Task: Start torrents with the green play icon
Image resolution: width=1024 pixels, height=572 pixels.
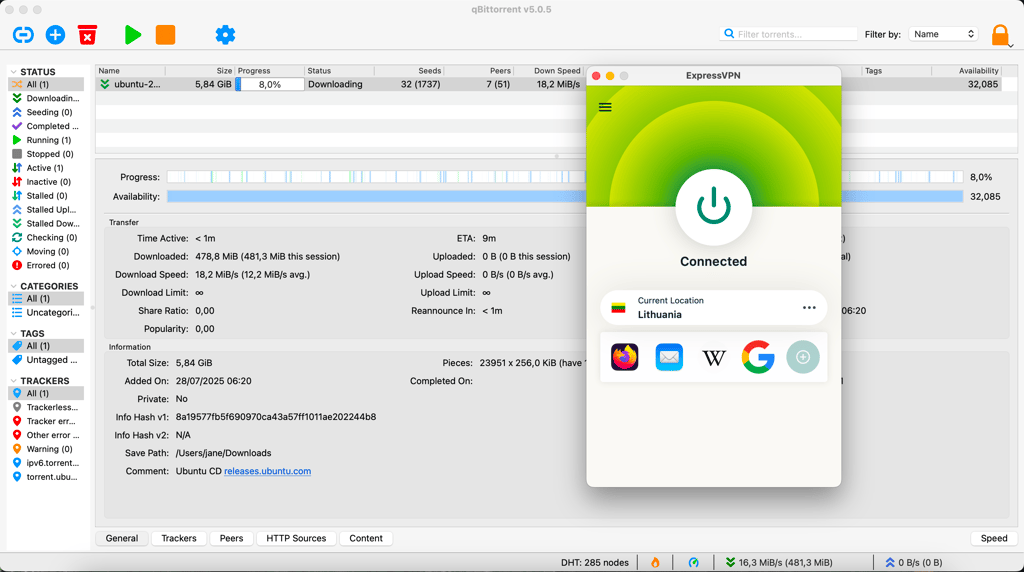Action: coord(133,35)
